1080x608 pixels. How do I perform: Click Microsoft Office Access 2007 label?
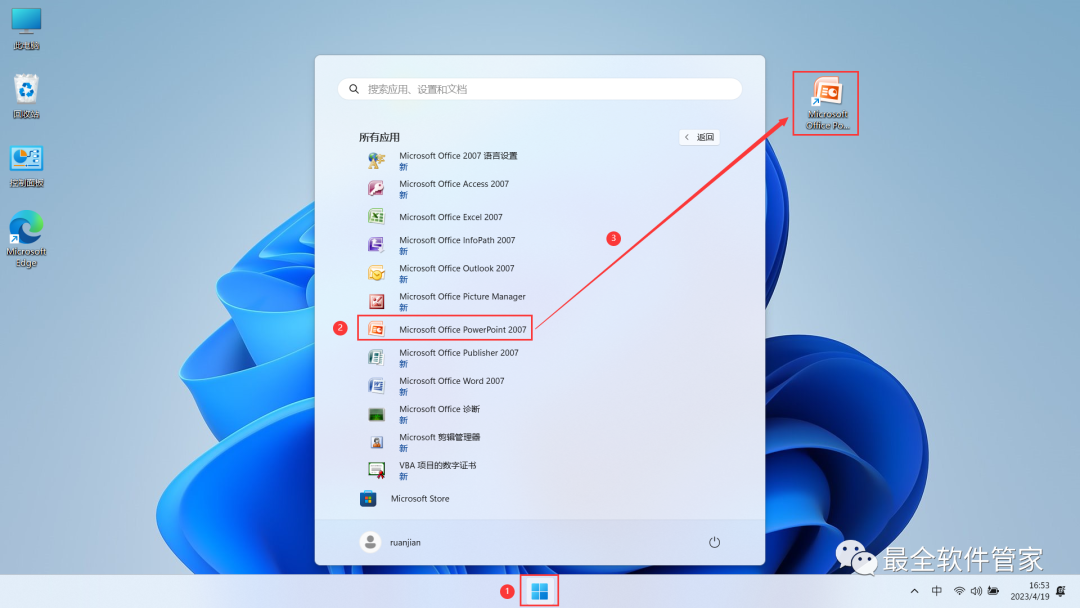[x=454, y=184]
